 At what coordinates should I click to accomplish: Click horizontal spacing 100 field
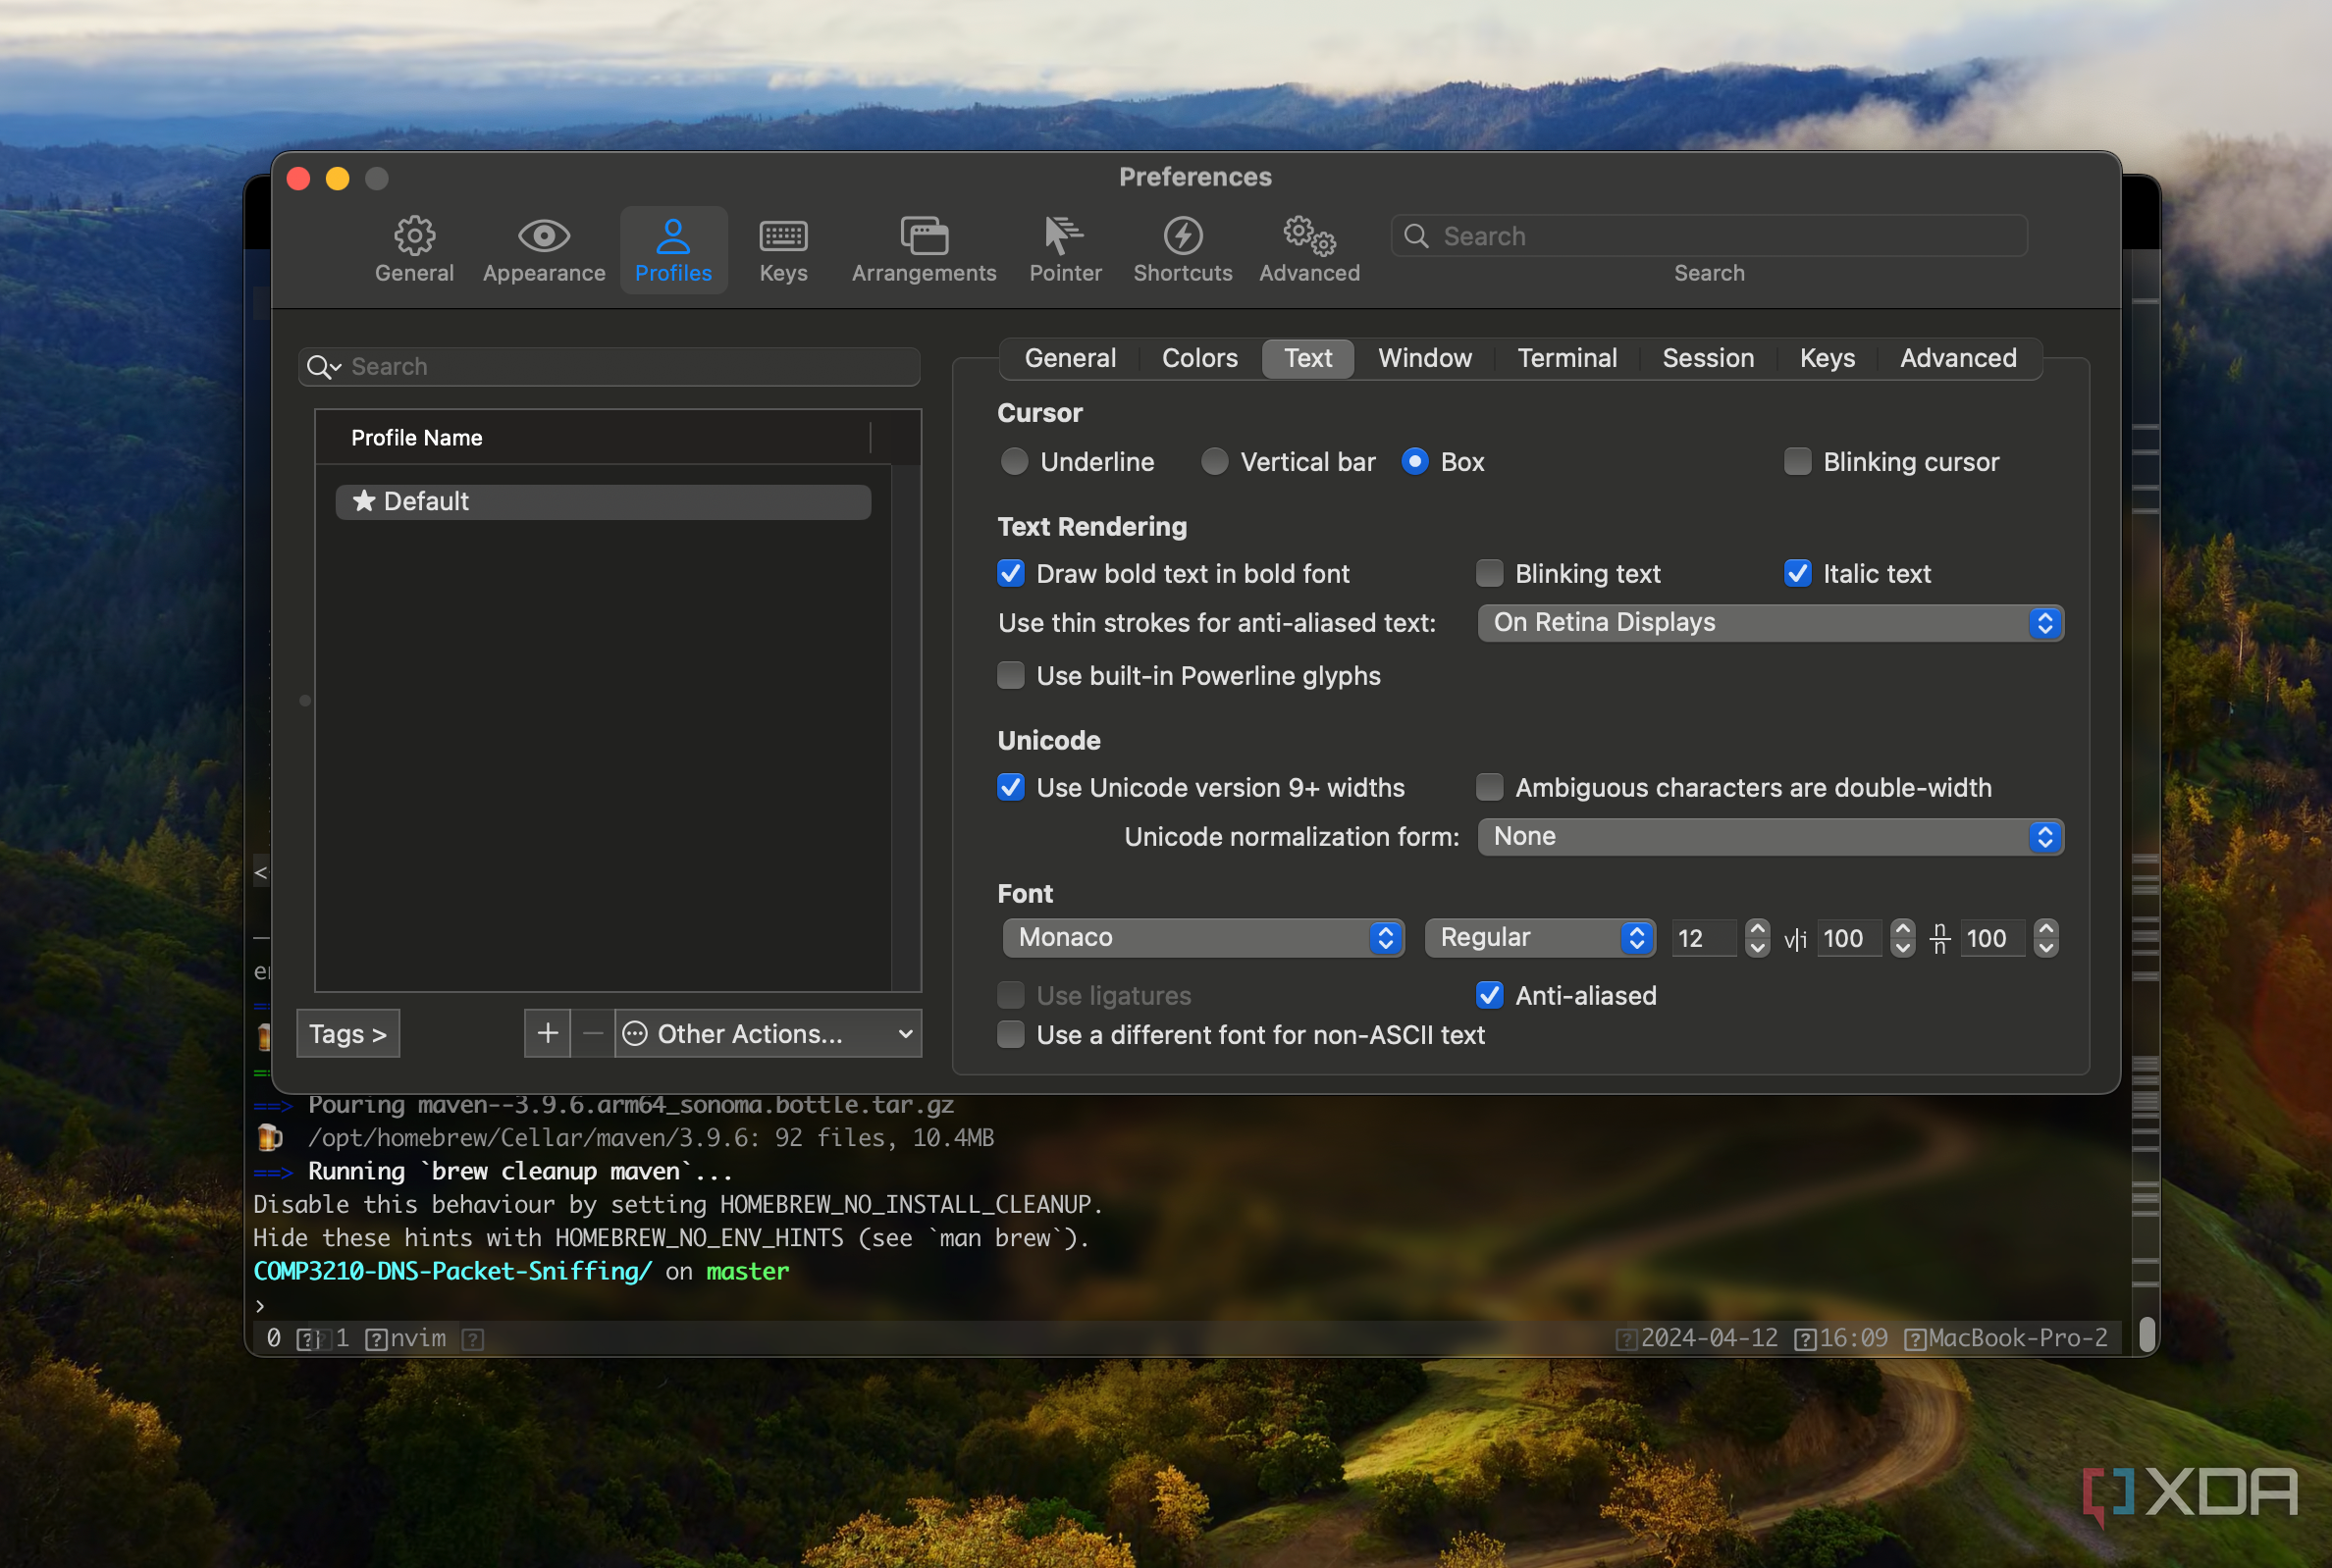(x=1849, y=939)
